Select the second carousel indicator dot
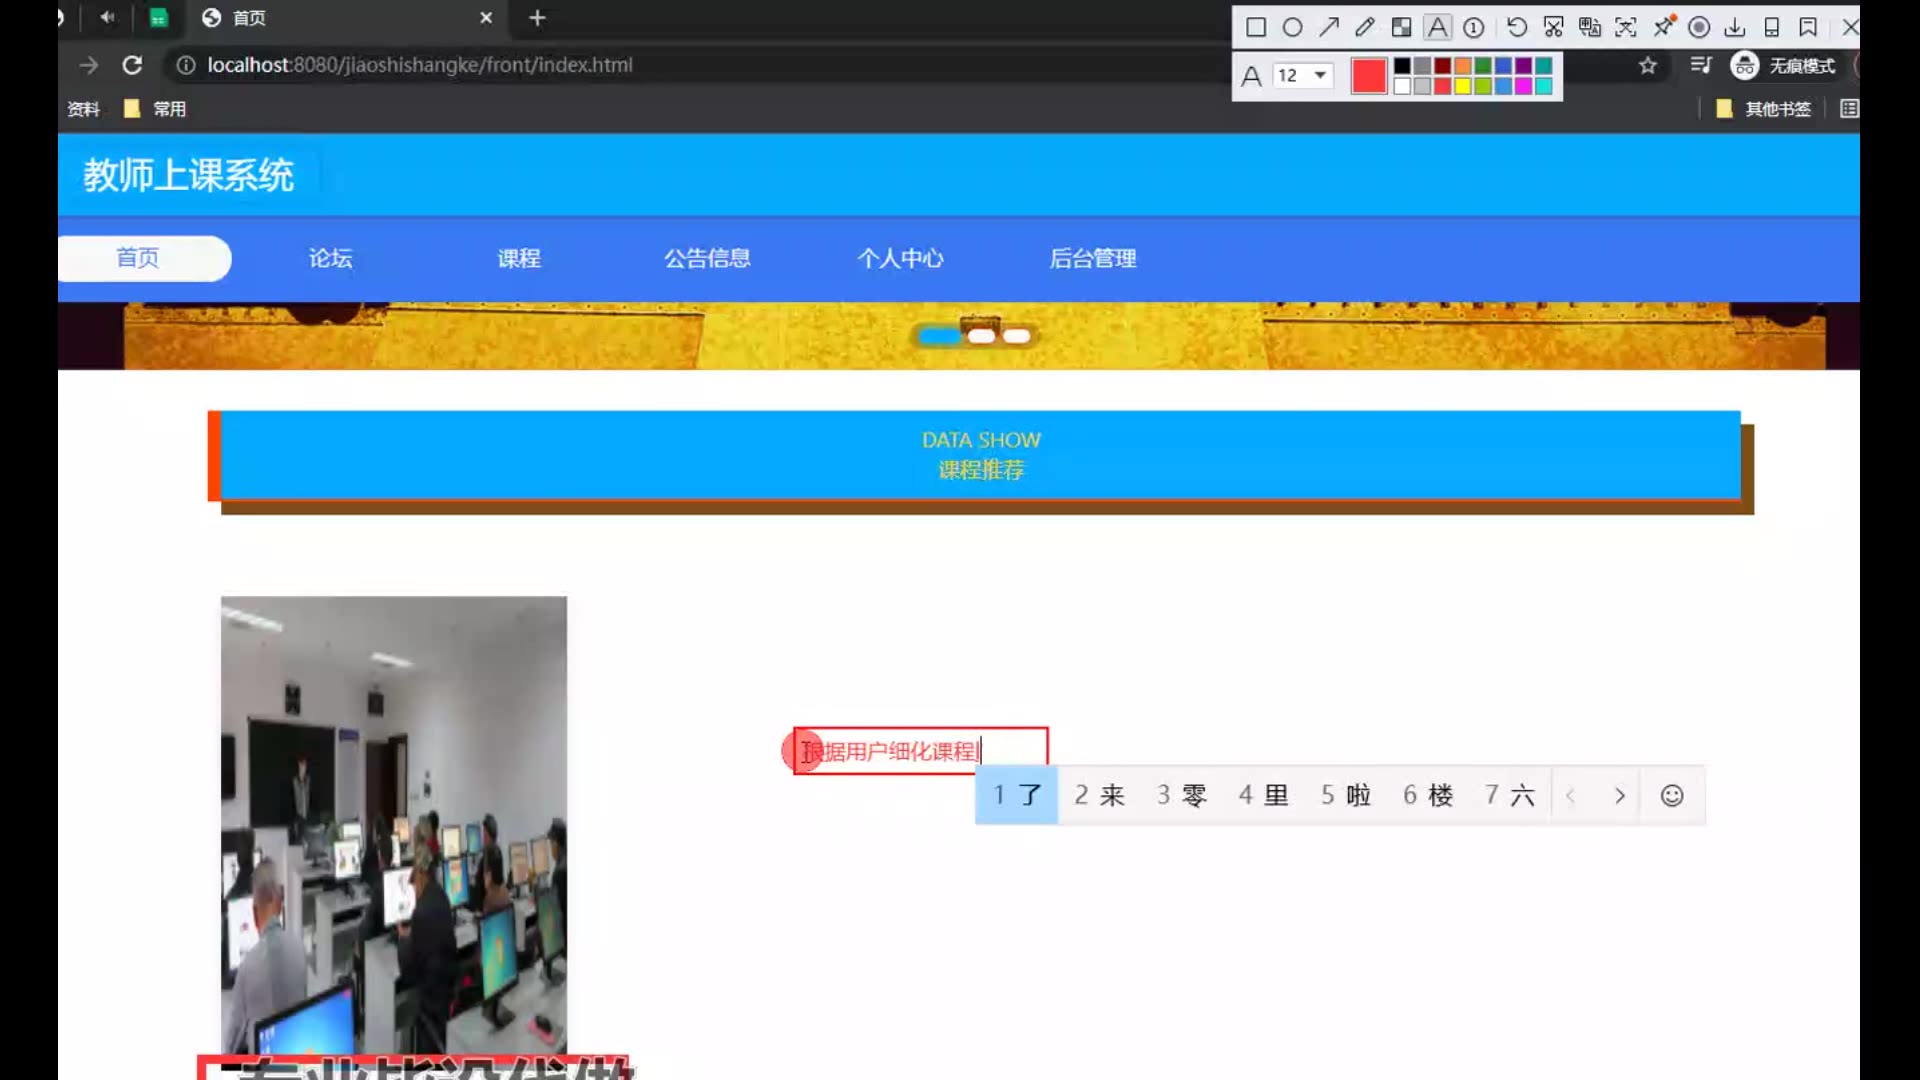Image resolution: width=1920 pixels, height=1080 pixels. coord(981,336)
